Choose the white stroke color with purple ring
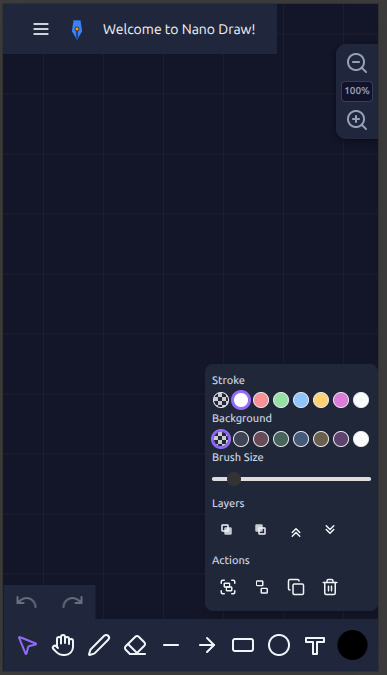 [x=241, y=400]
